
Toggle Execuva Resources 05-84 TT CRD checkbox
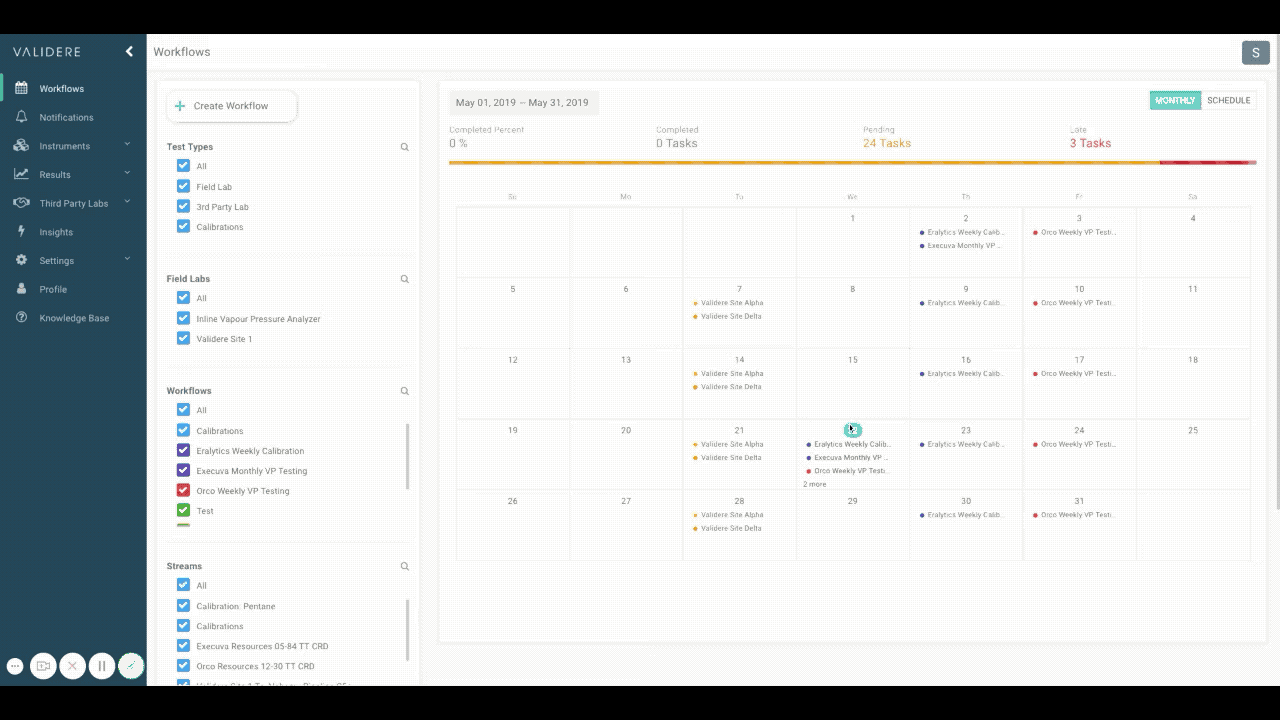point(183,645)
